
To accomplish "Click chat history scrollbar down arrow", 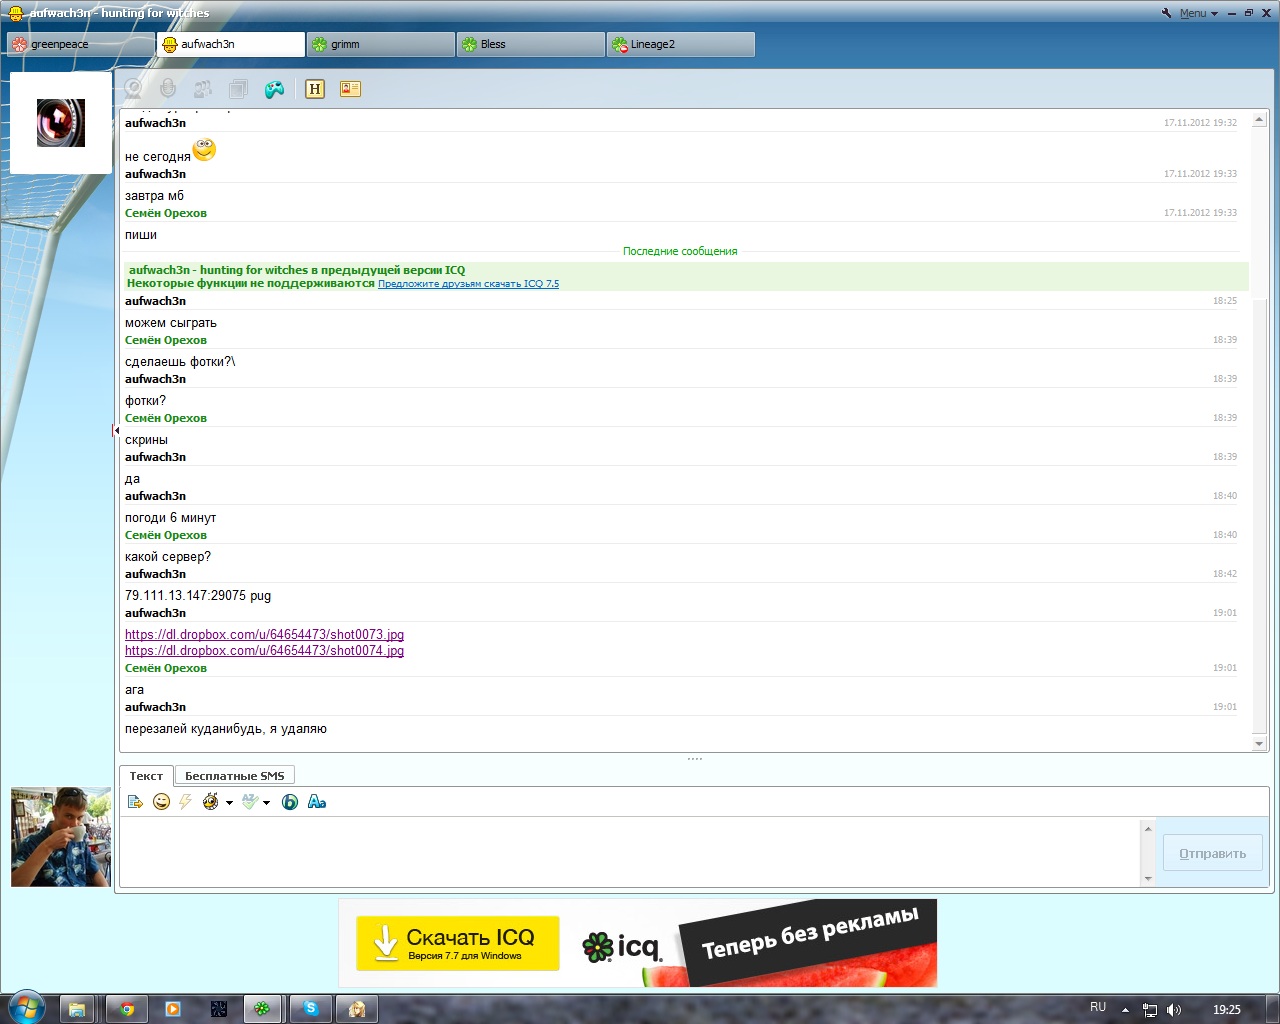I will [x=1260, y=744].
